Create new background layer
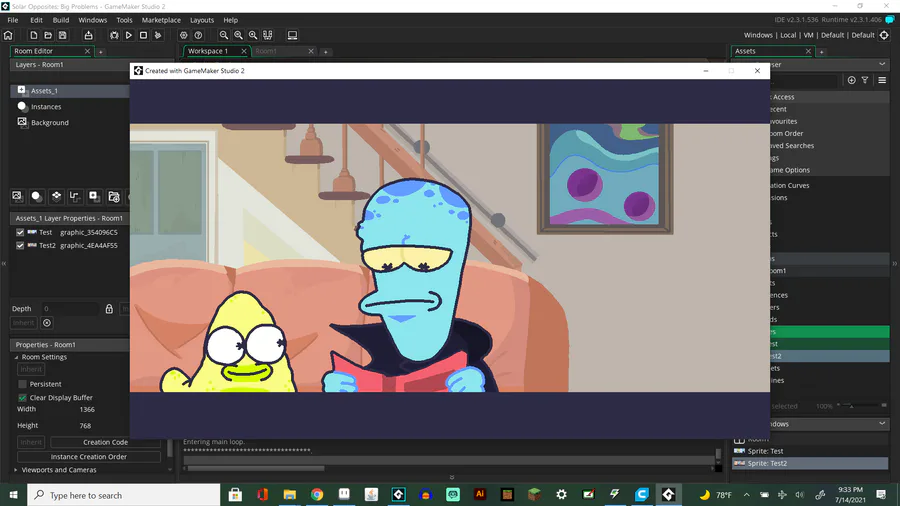Image resolution: width=900 pixels, height=506 pixels. point(17,196)
